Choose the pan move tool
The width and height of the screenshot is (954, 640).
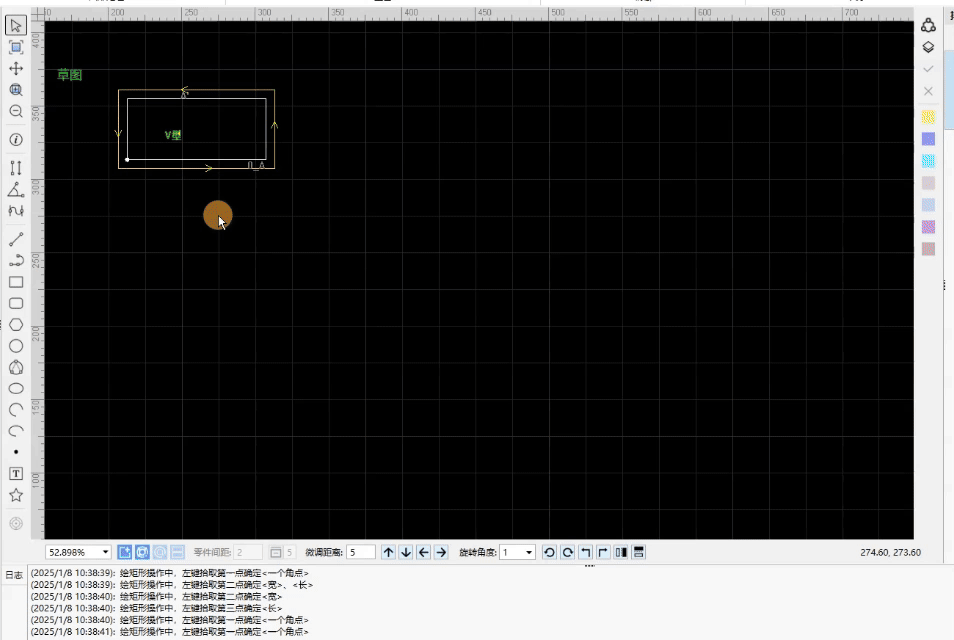tap(16, 68)
